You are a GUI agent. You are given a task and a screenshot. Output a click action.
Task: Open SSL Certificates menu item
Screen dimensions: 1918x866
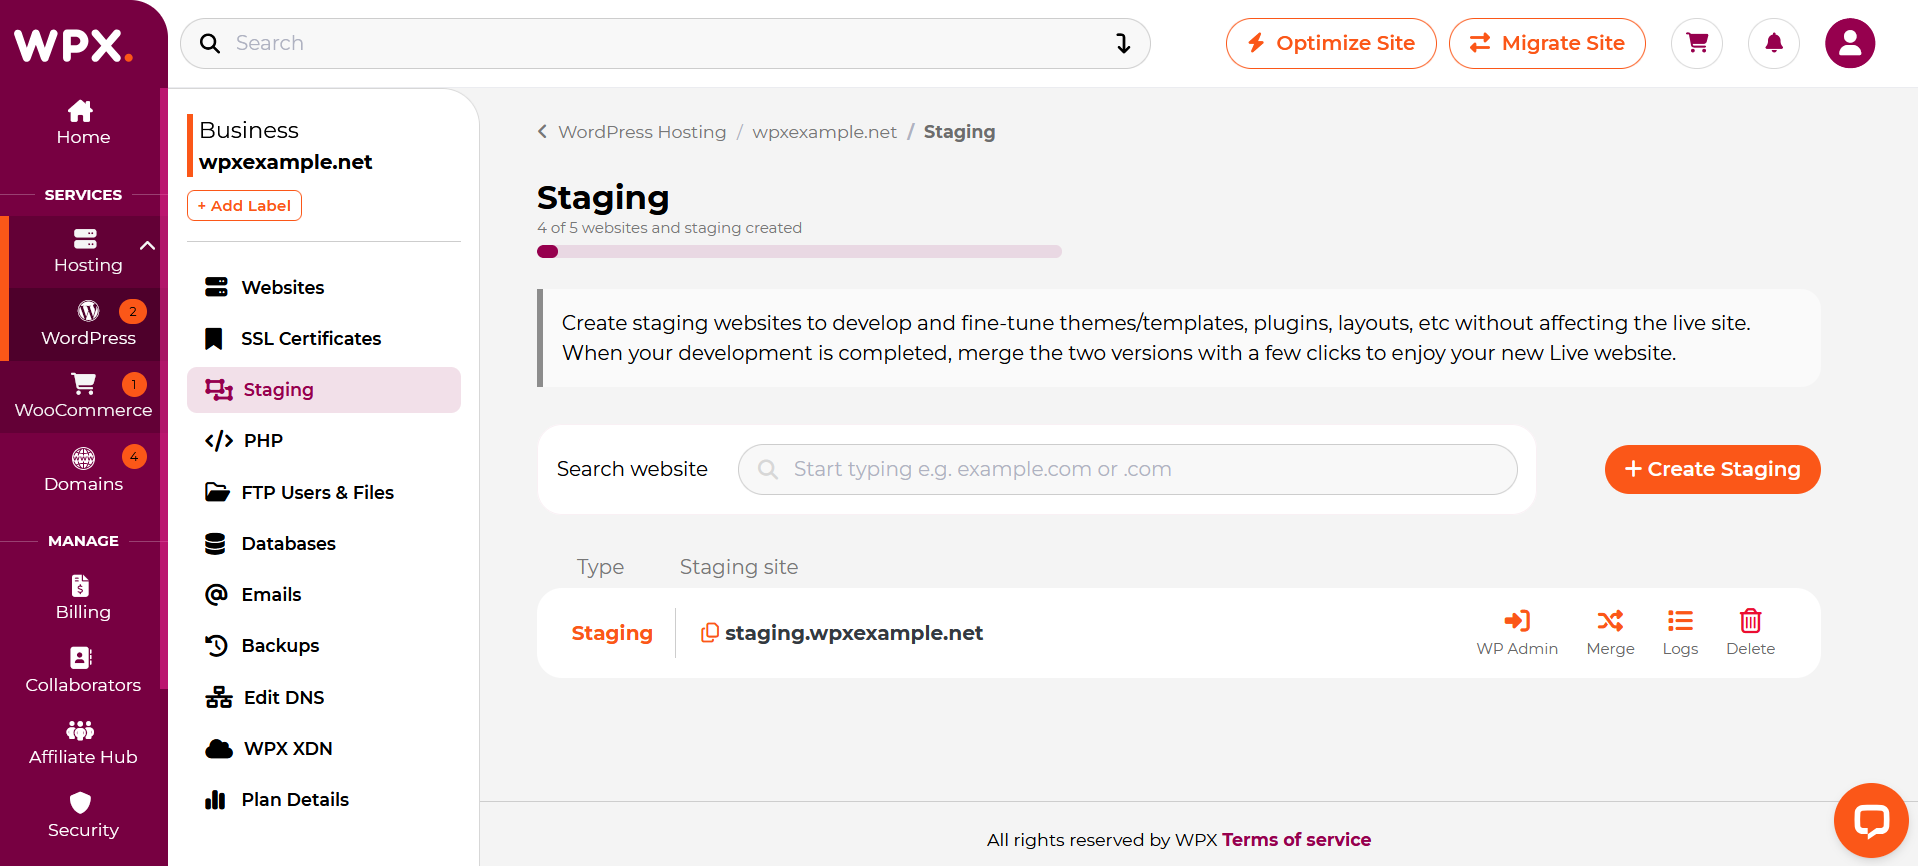click(x=324, y=338)
